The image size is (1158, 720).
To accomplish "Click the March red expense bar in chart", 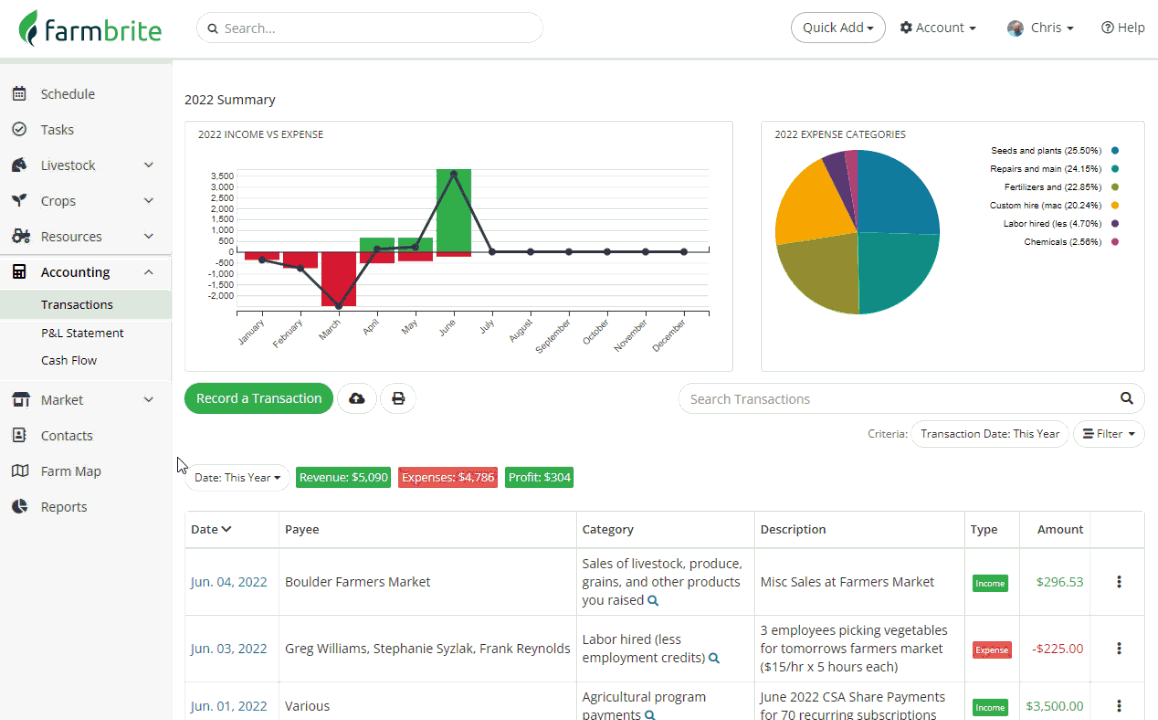I will pos(338,279).
